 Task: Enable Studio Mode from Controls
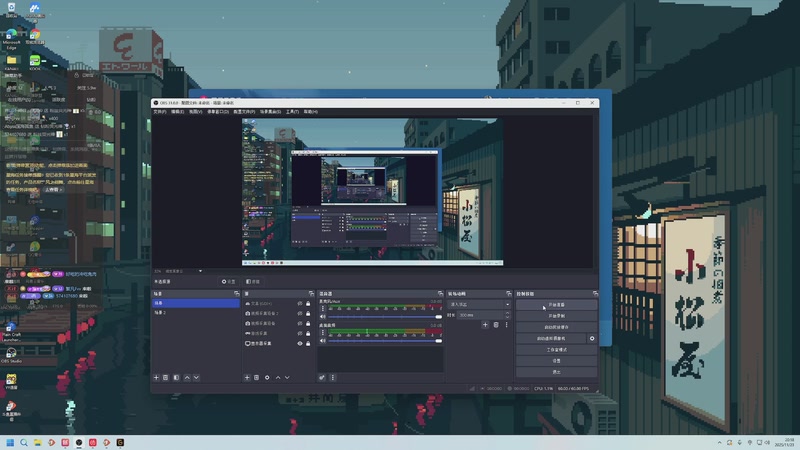click(556, 349)
